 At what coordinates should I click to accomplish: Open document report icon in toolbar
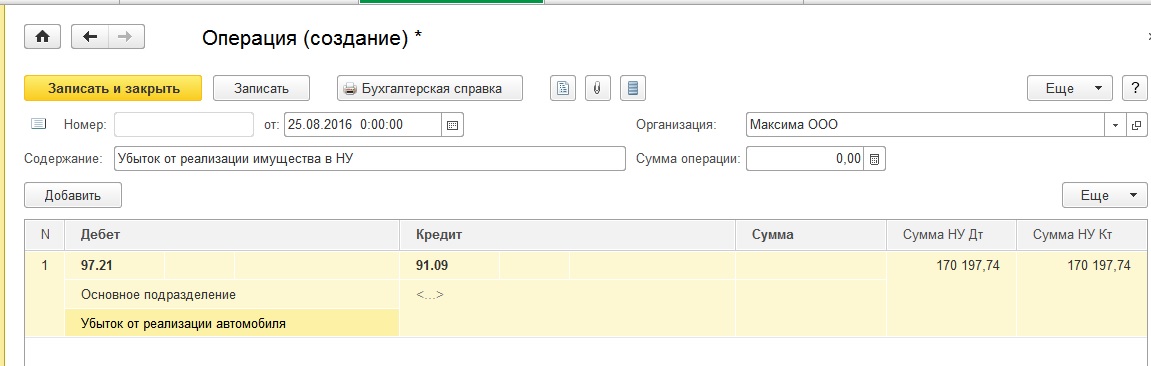(563, 88)
